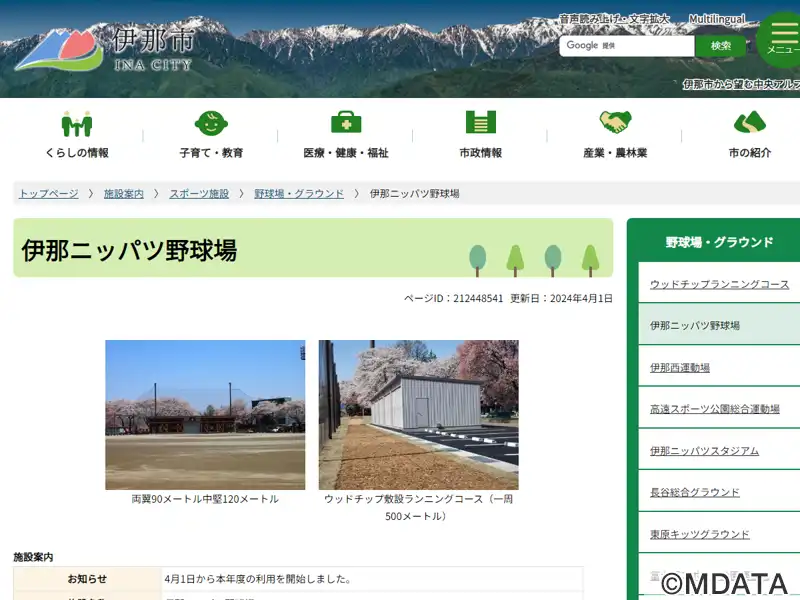Click the ウッドチップ敷設ランニングコース caption
The width and height of the screenshot is (800, 600).
pos(418,508)
